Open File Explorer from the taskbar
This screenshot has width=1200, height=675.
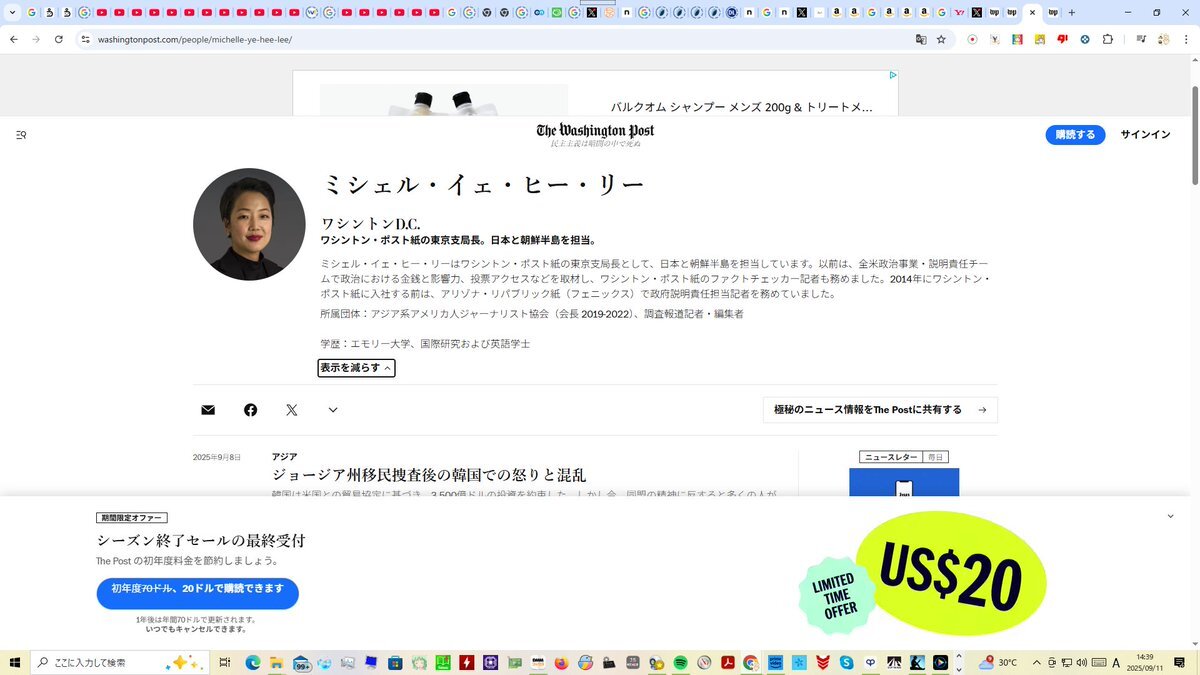[276, 662]
